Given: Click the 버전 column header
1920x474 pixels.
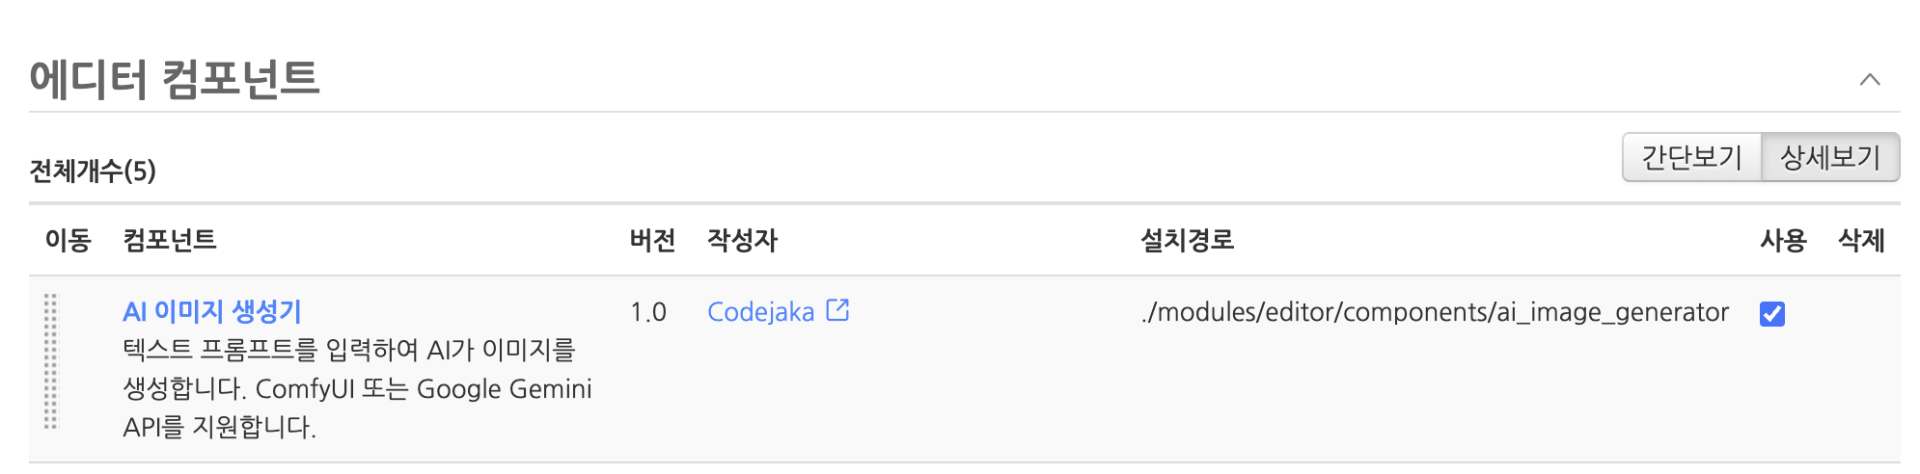Looking at the screenshot, I should click(652, 240).
